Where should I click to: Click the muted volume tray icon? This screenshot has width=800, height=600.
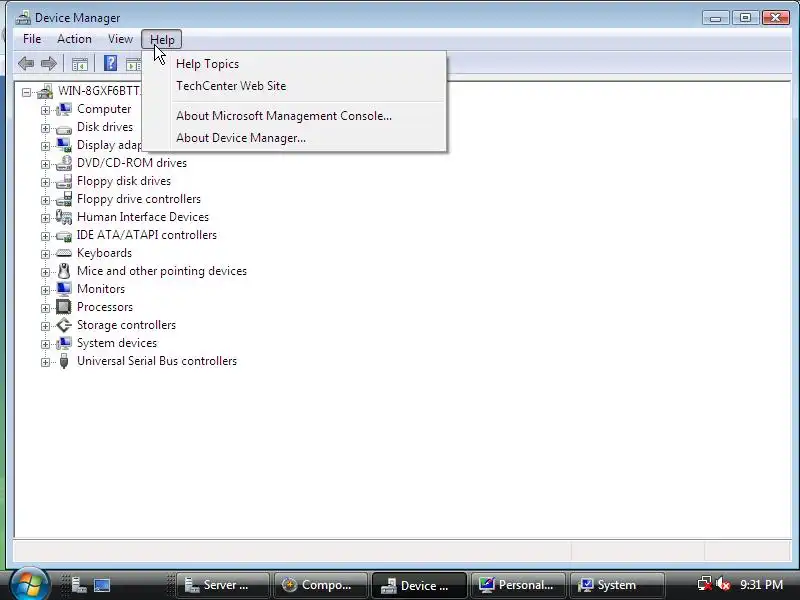(x=723, y=584)
